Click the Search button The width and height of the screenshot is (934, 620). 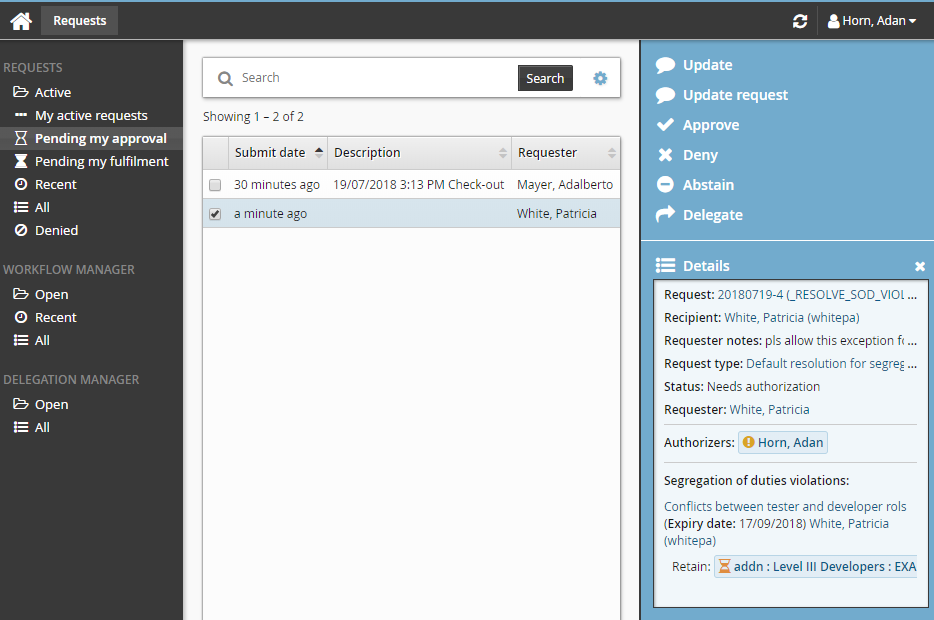tap(545, 77)
